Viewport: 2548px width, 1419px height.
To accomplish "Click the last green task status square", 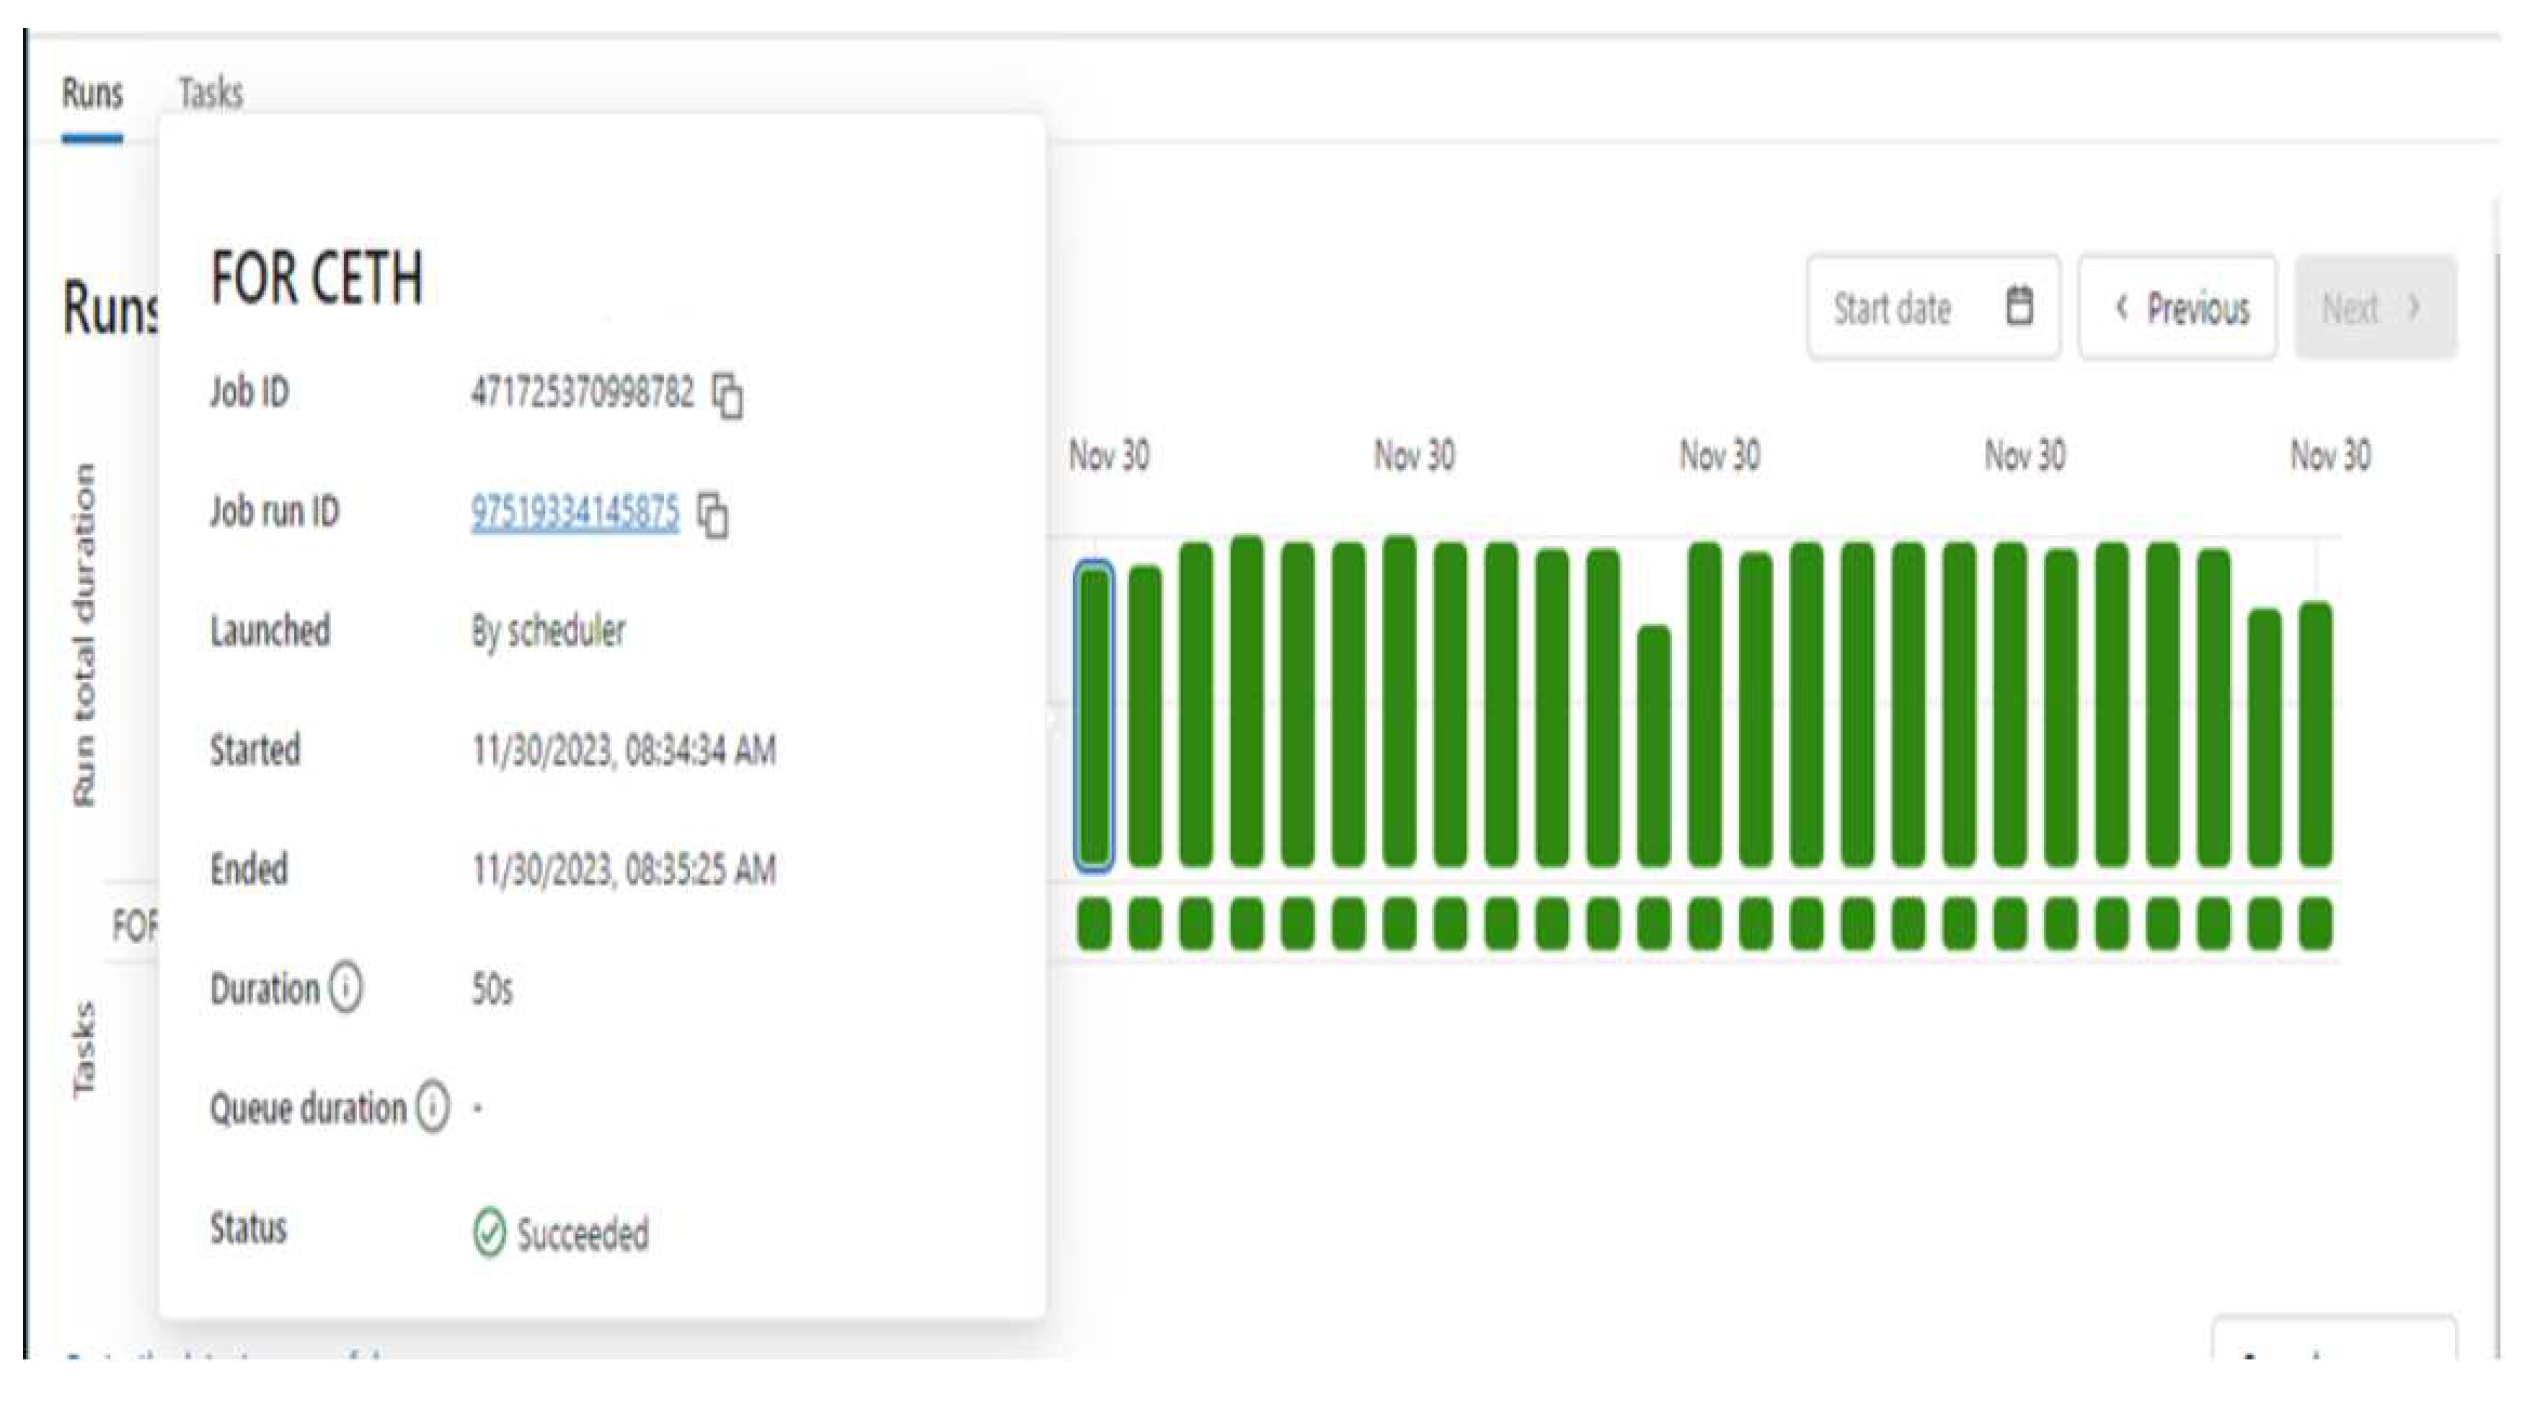I will [2316, 923].
